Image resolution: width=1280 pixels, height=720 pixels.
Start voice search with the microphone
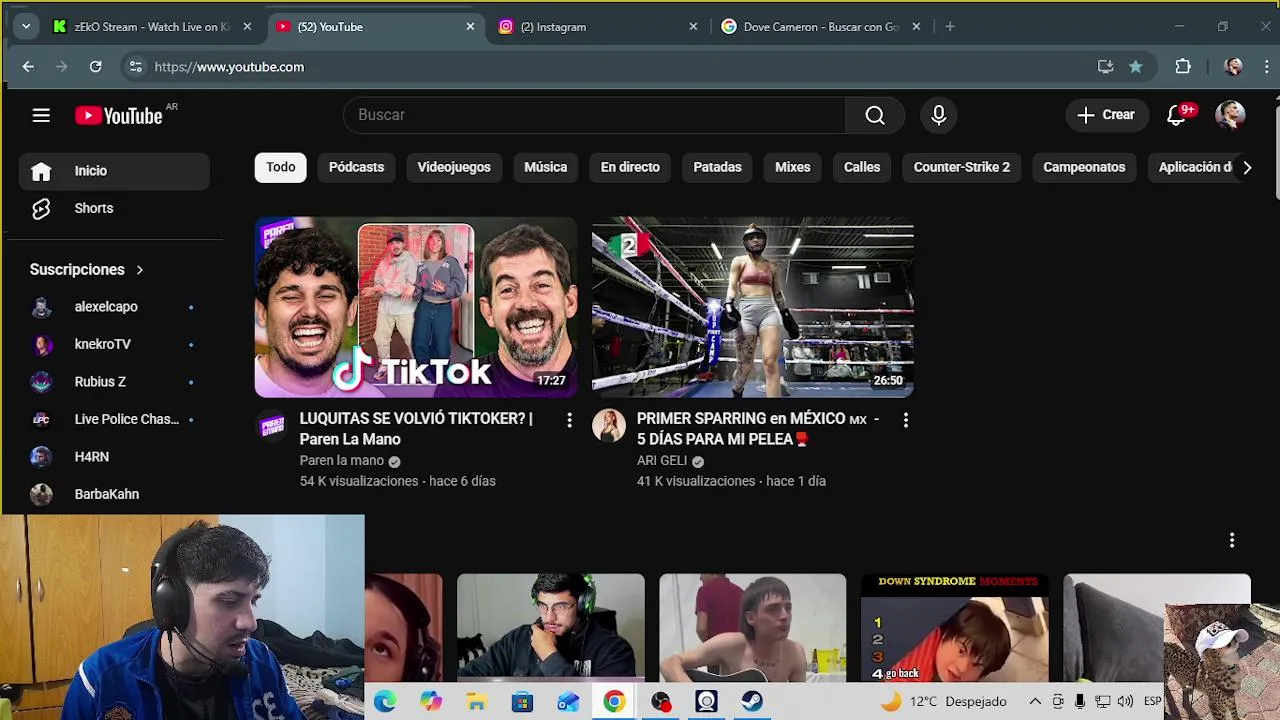938,115
